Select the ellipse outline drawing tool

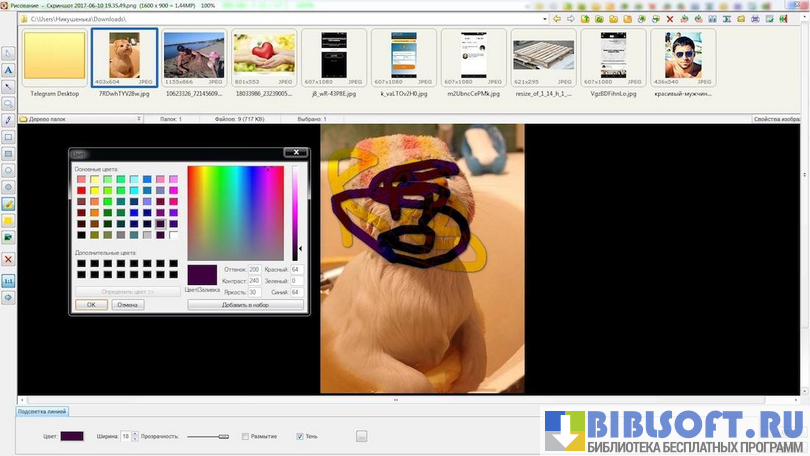[8, 170]
